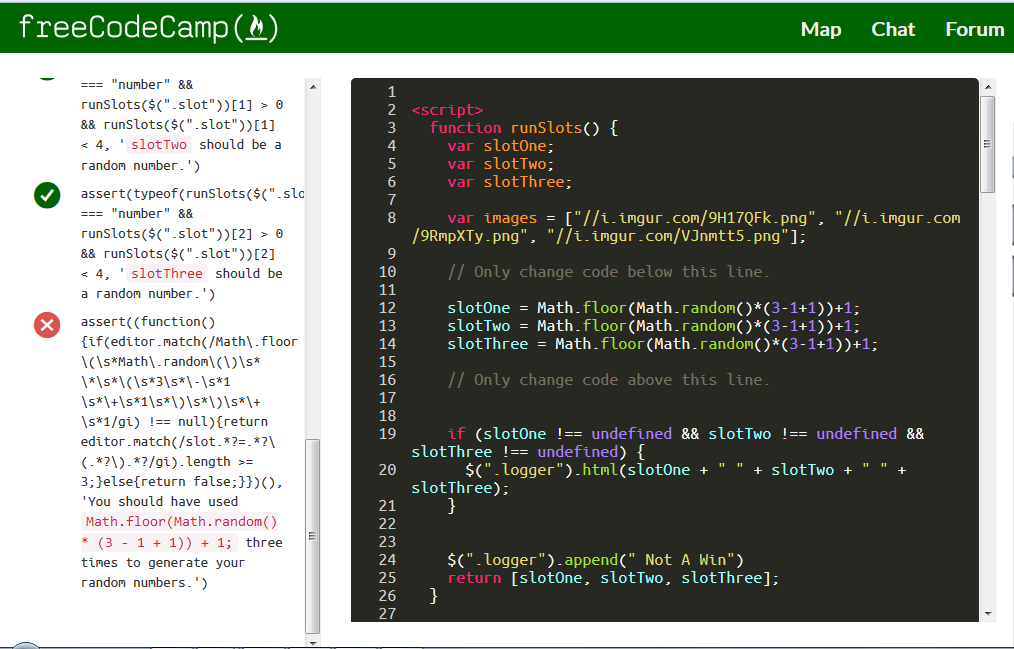Click the 'Only change code below this line' comment
This screenshot has width=1014, height=649.
click(x=609, y=272)
